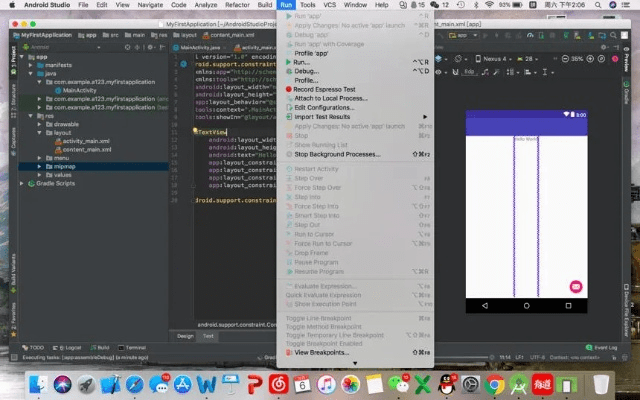Open the Android project view dropdown

tap(40, 46)
